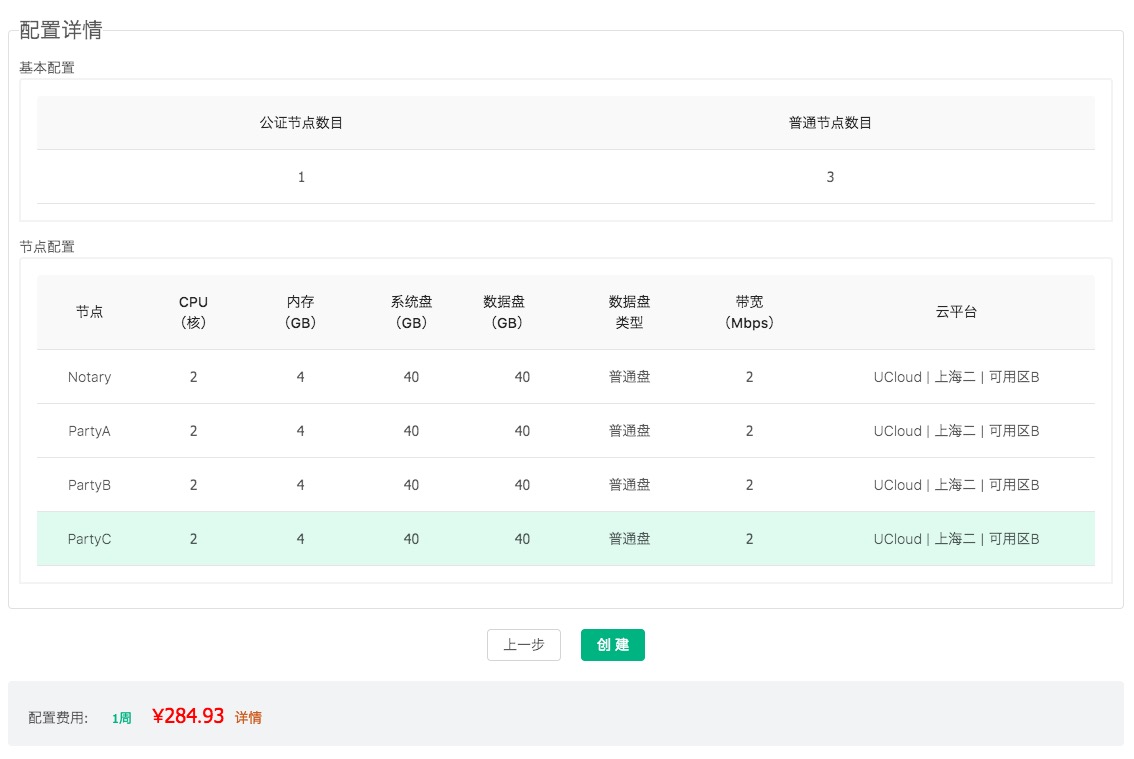Click the CPU (核) column header

[x=193, y=313]
